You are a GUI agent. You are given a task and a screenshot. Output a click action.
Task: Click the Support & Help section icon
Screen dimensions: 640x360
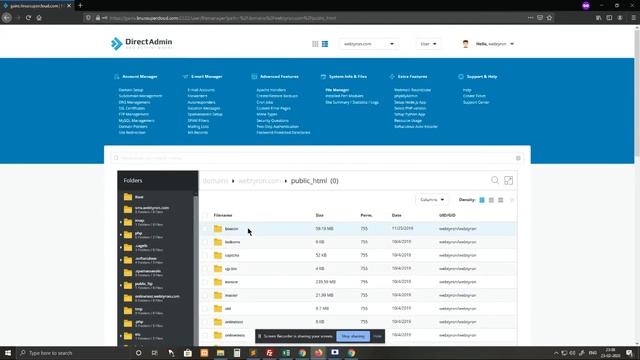[461, 76]
